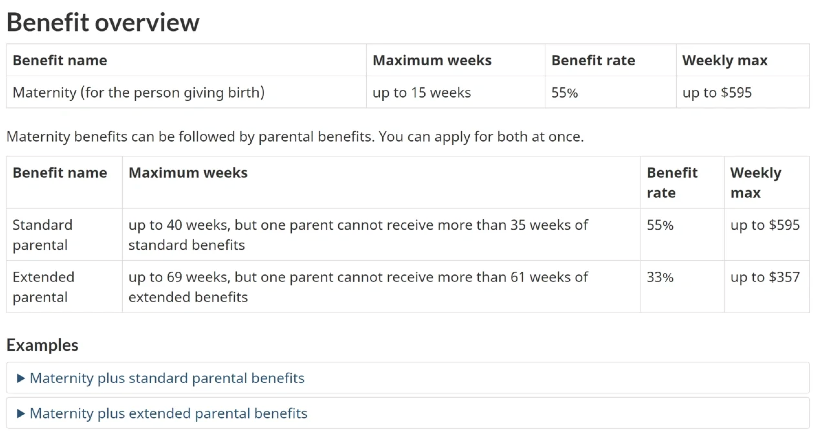
Task: Click triangle arrow beside standard parental benefits example
Action: click(x=21, y=378)
